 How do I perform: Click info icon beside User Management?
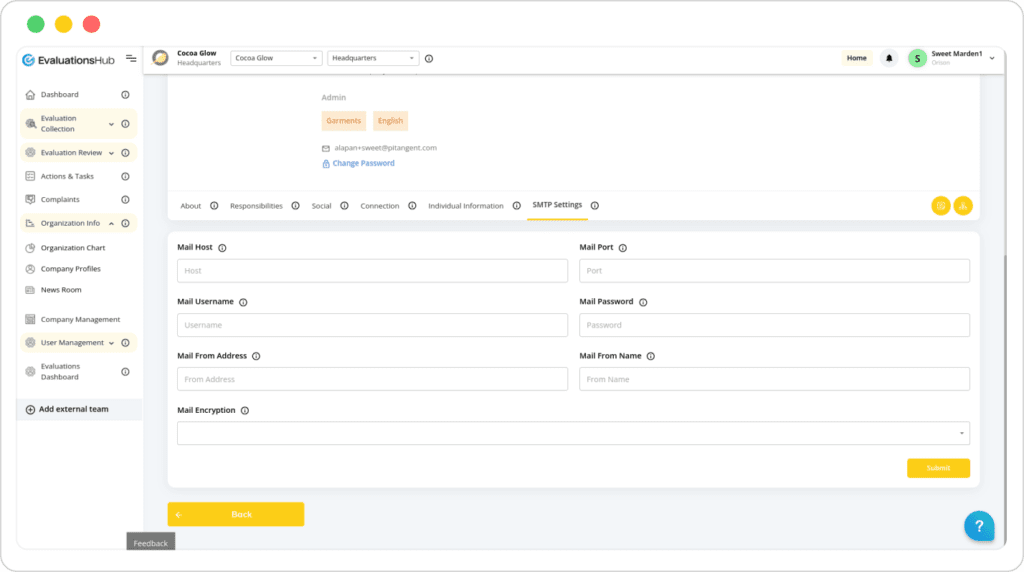point(125,343)
